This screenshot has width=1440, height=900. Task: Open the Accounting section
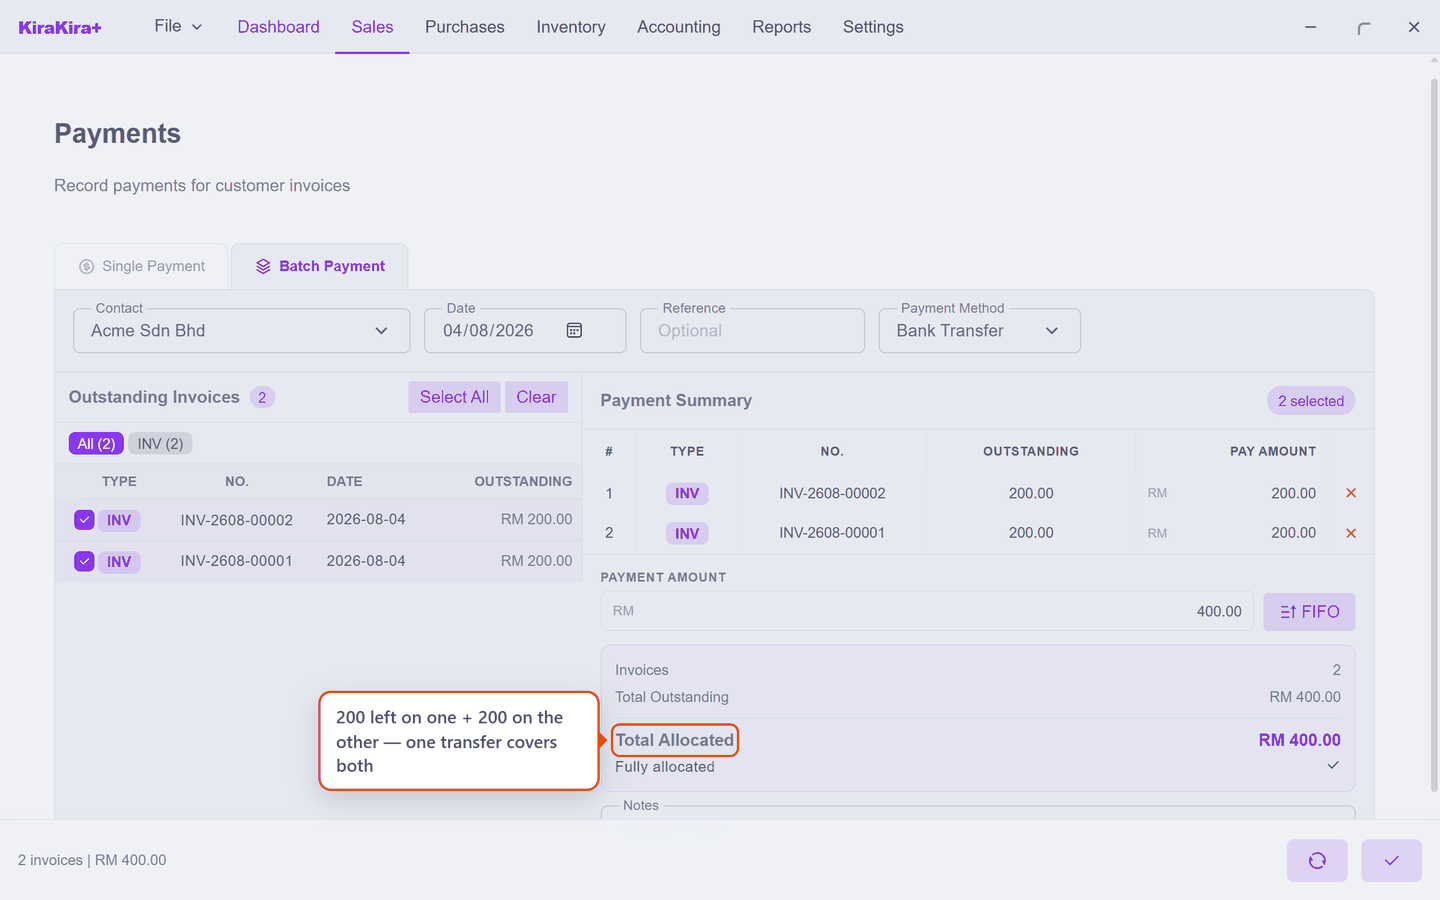pos(679,27)
